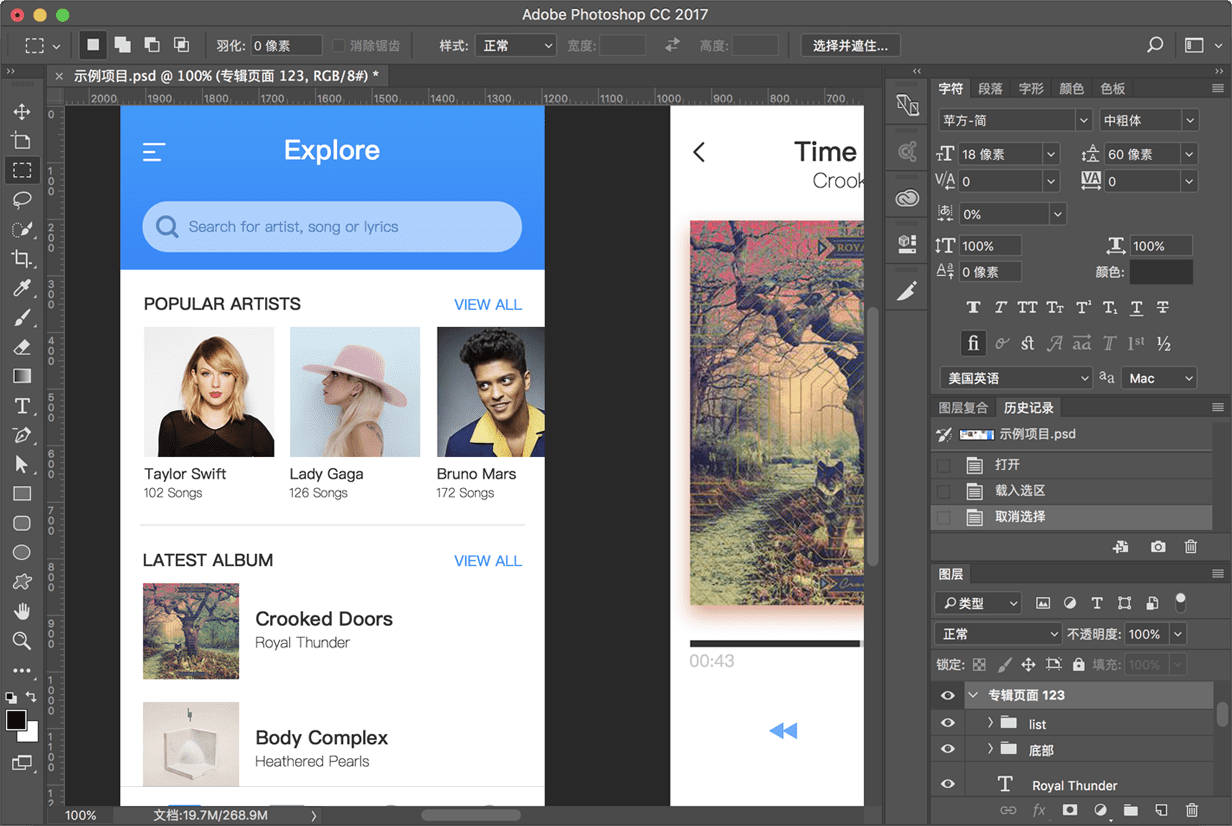Screen dimensions: 1232x826
Task: Toggle visibility of the list folder
Action: (947, 724)
